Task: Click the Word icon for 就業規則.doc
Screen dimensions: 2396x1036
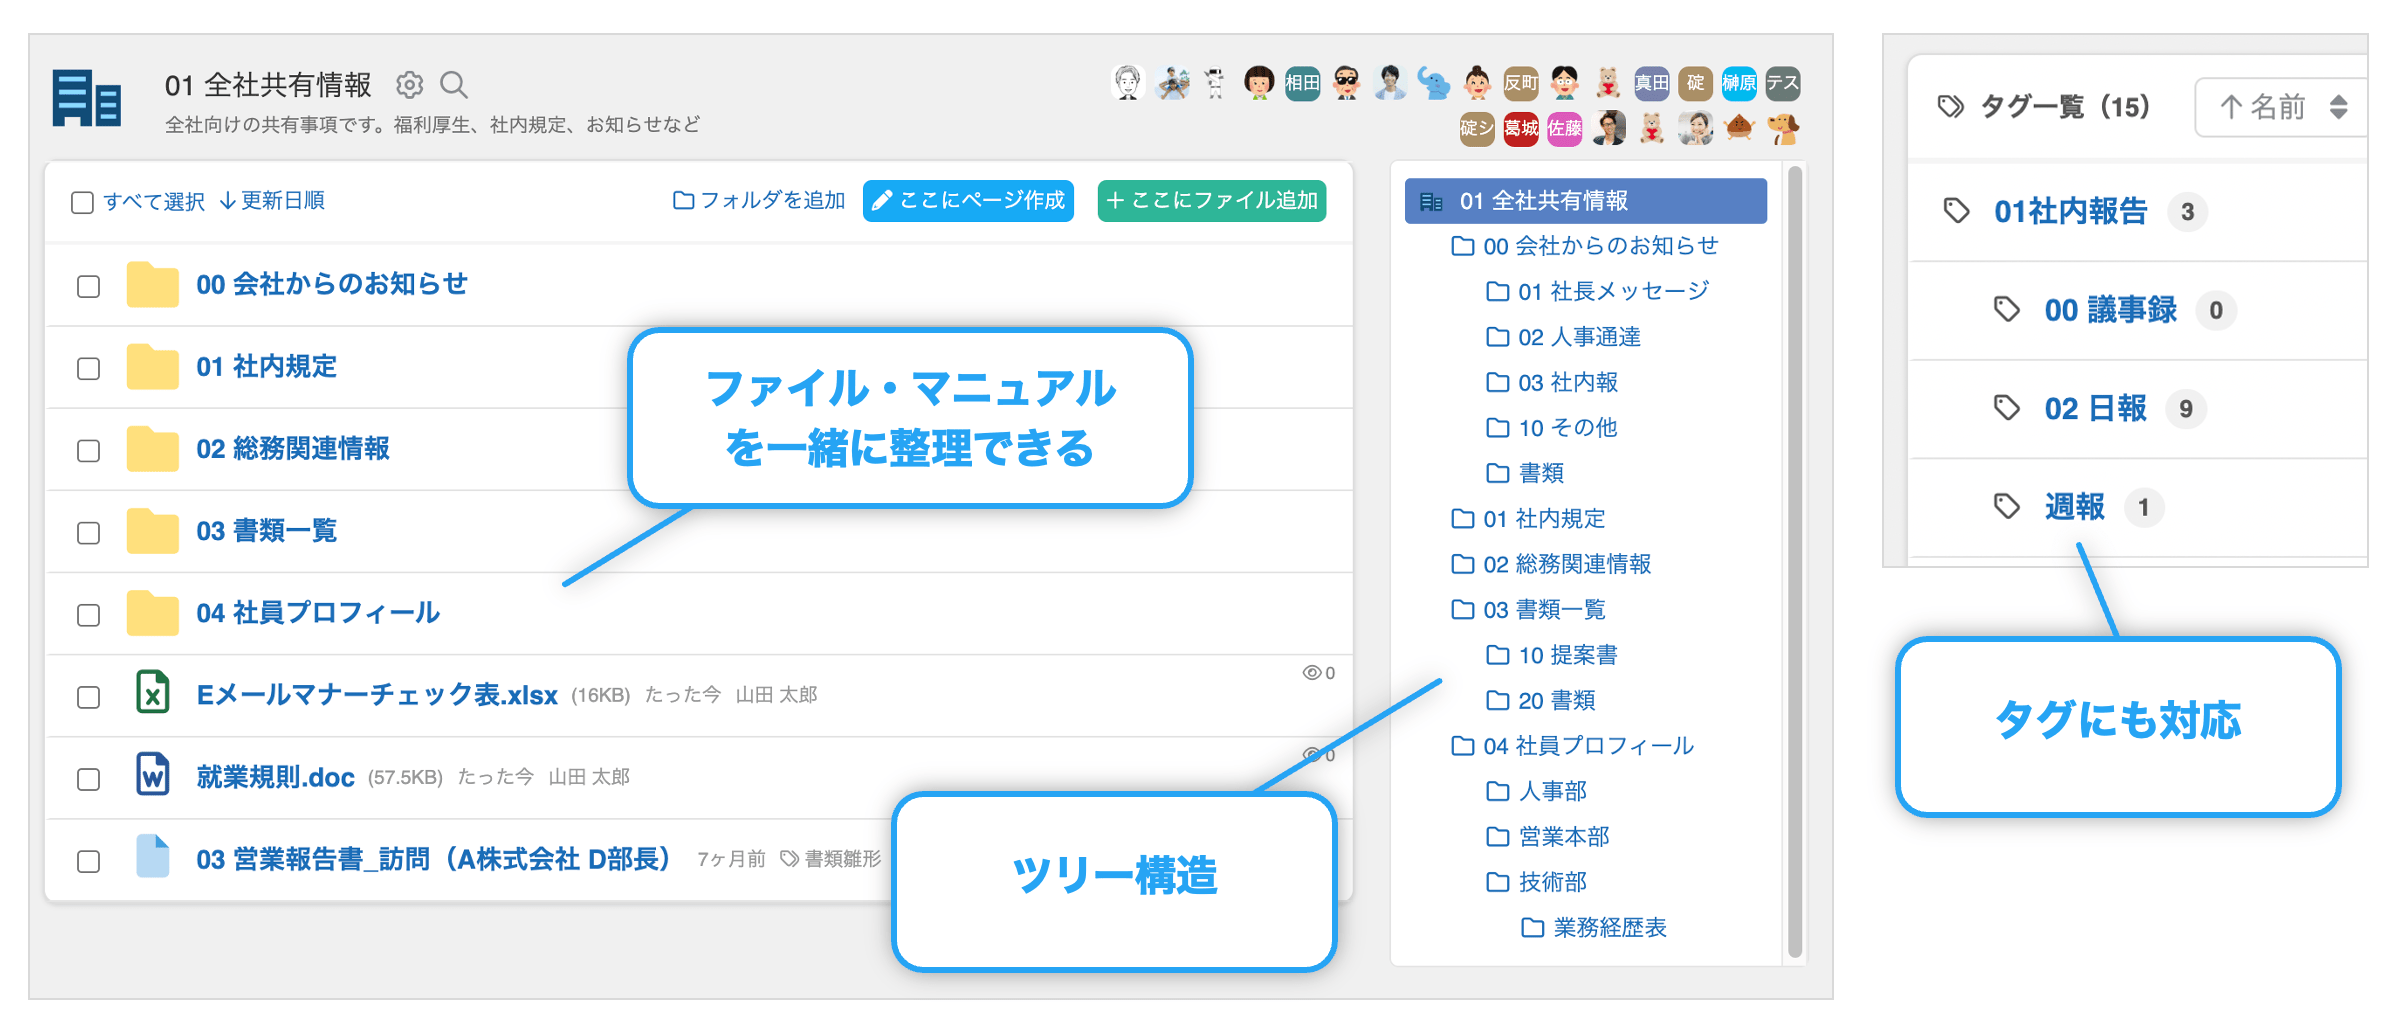Action: point(152,775)
